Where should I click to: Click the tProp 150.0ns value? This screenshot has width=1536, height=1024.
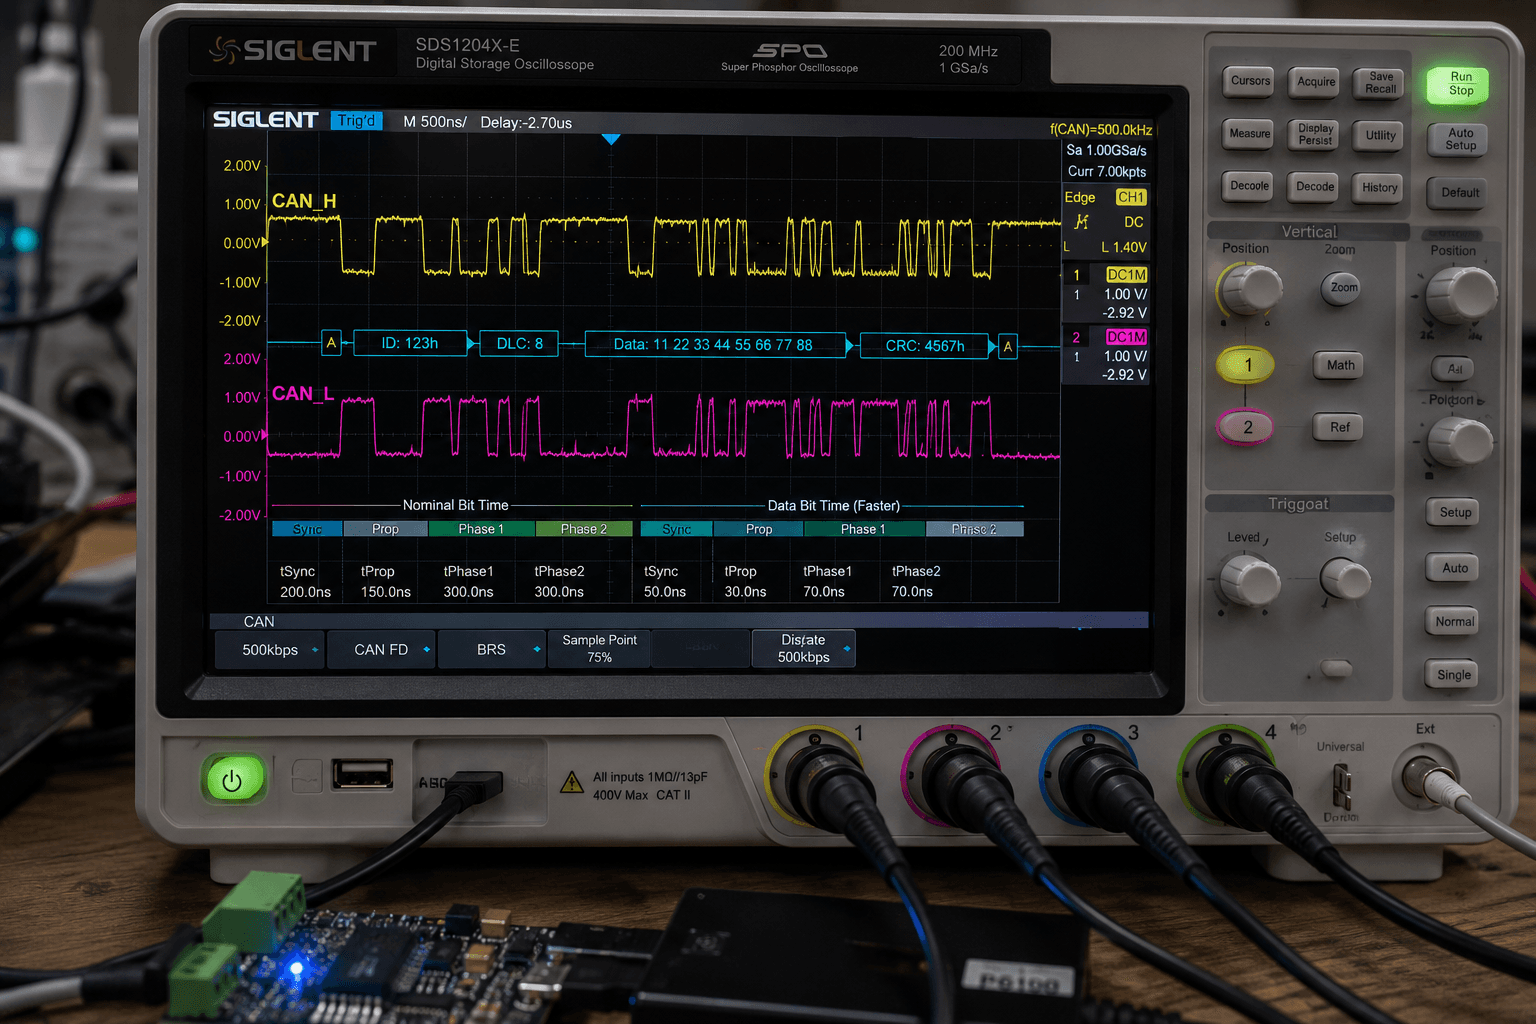click(x=386, y=592)
